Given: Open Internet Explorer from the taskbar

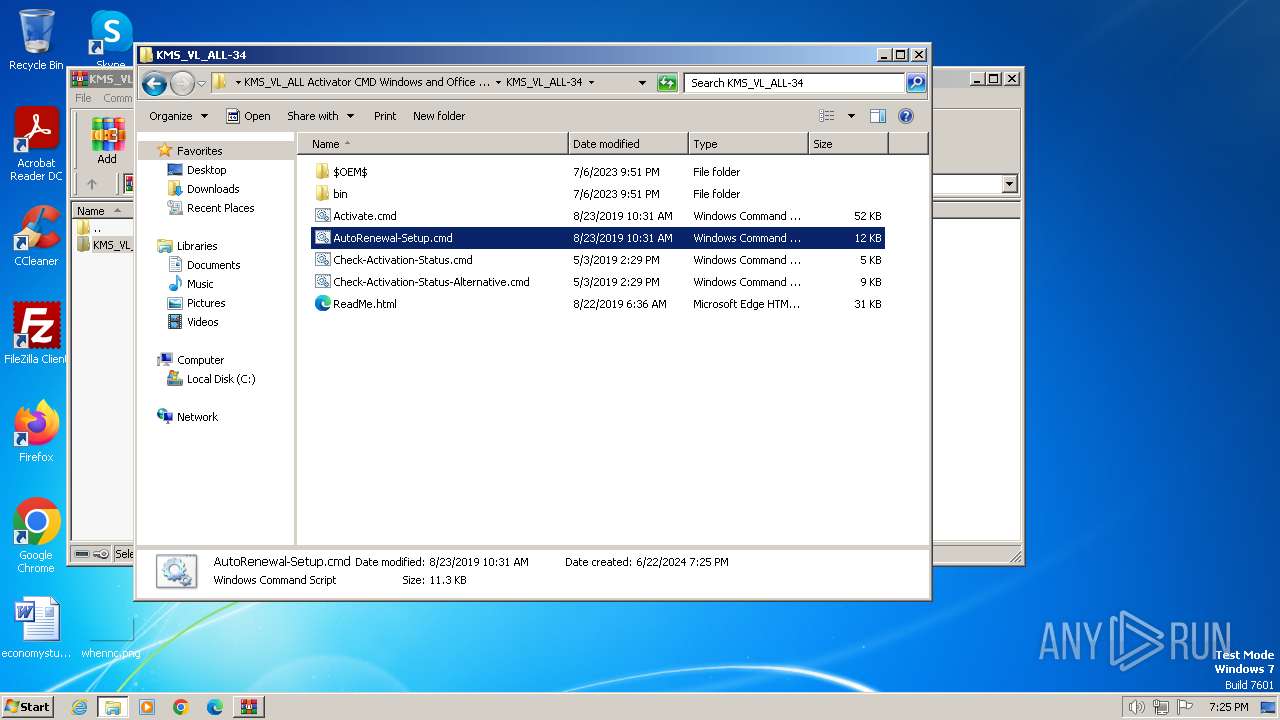Looking at the screenshot, I should point(79,707).
